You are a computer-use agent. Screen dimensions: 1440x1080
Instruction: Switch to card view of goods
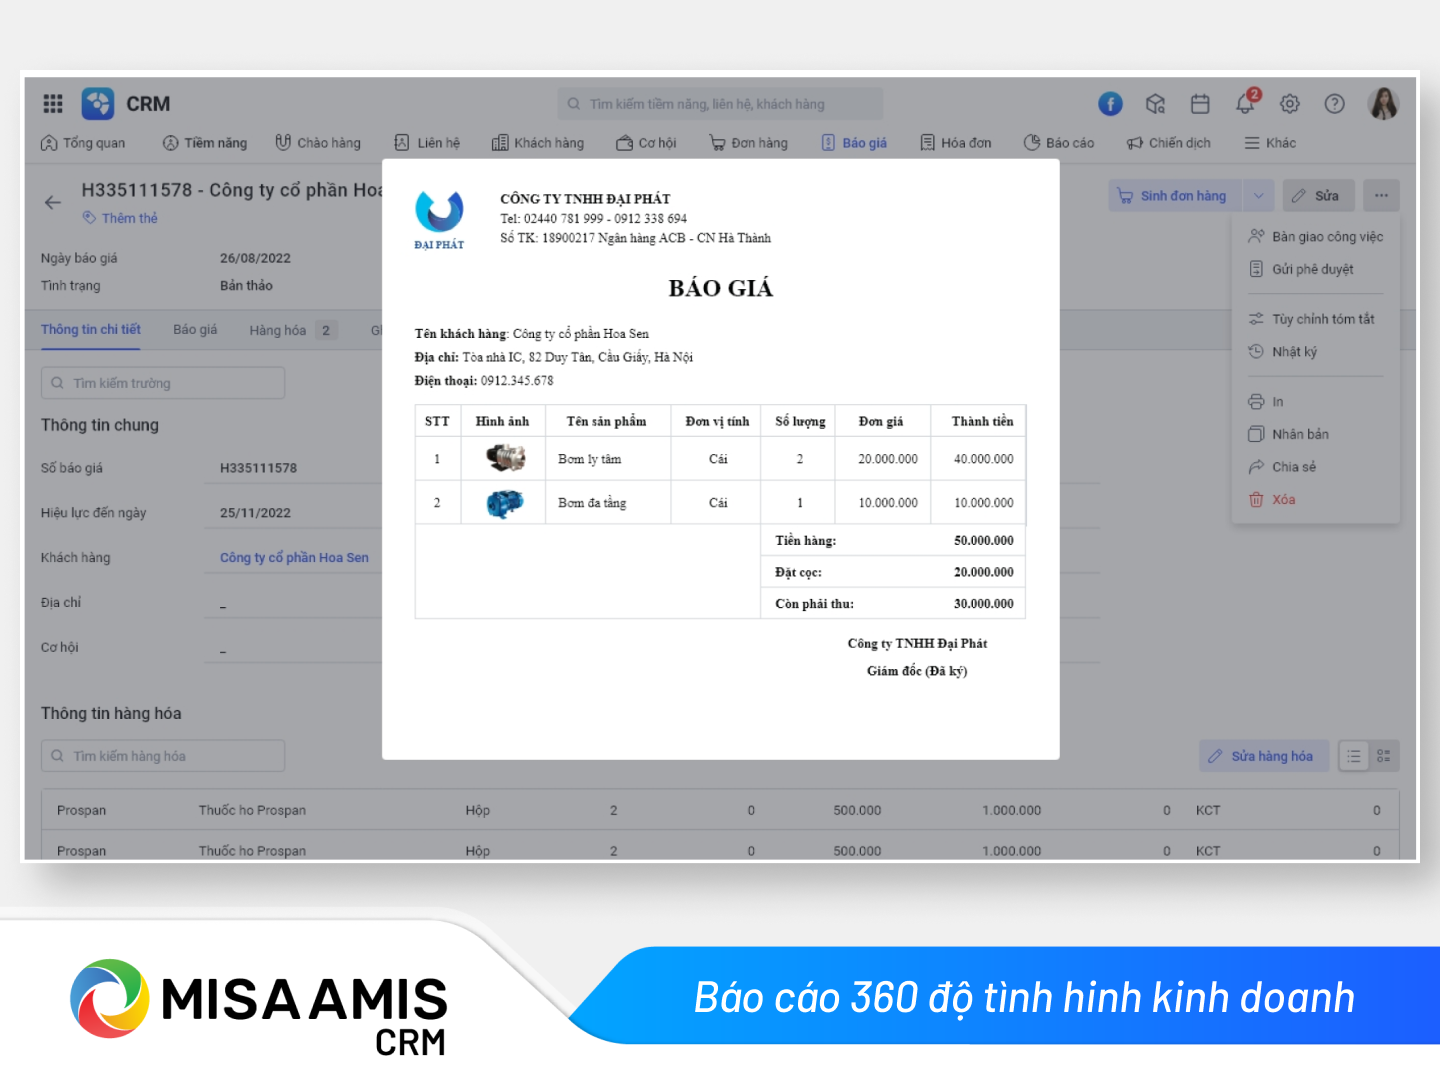click(x=1384, y=756)
